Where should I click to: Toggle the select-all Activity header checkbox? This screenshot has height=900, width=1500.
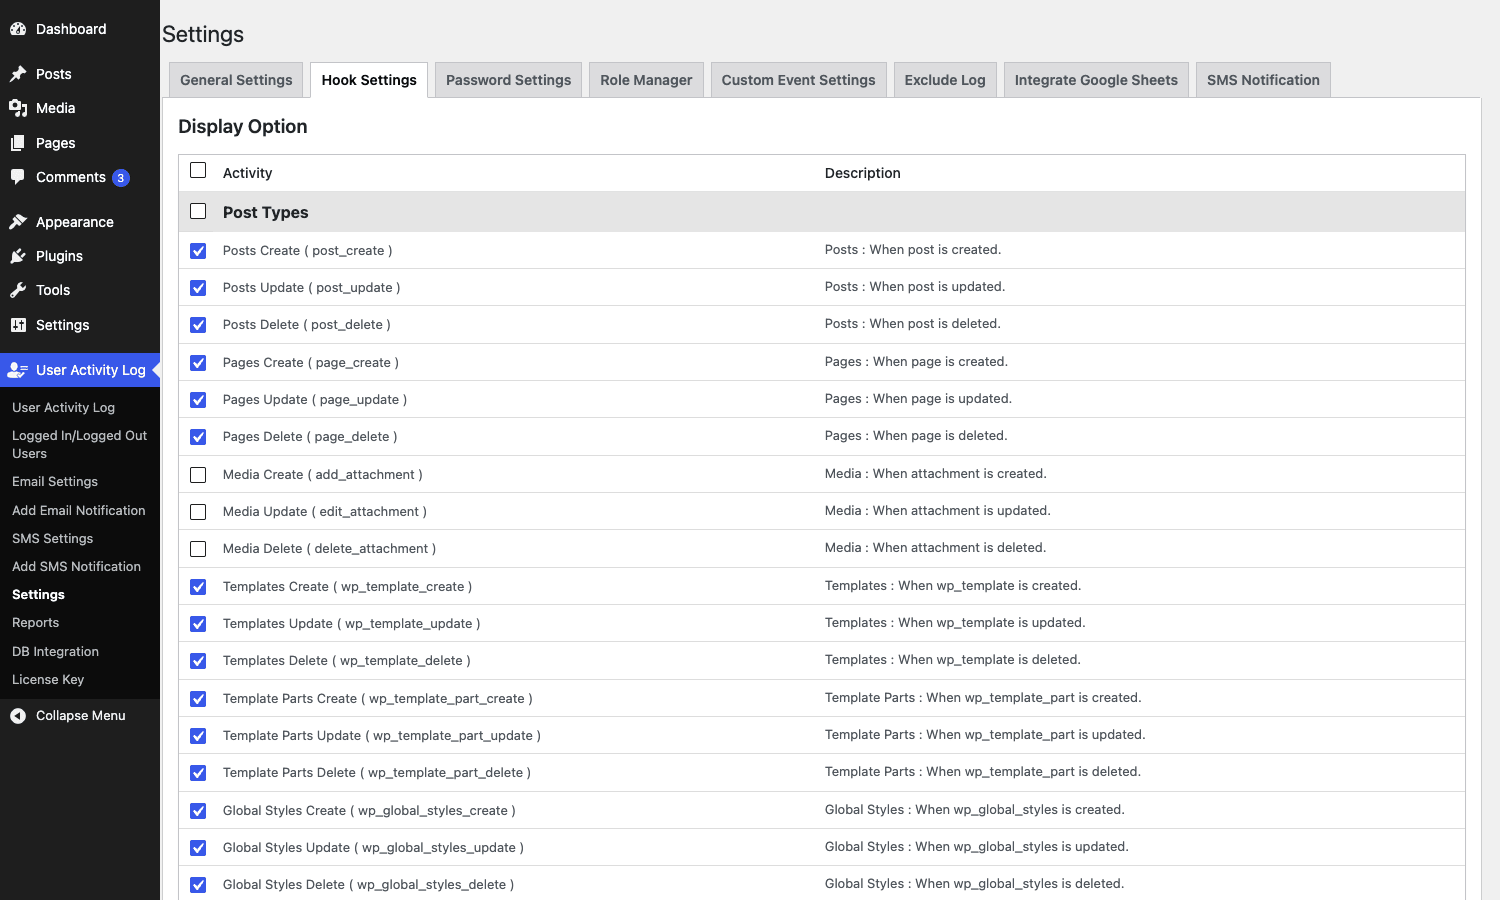pyautogui.click(x=198, y=171)
